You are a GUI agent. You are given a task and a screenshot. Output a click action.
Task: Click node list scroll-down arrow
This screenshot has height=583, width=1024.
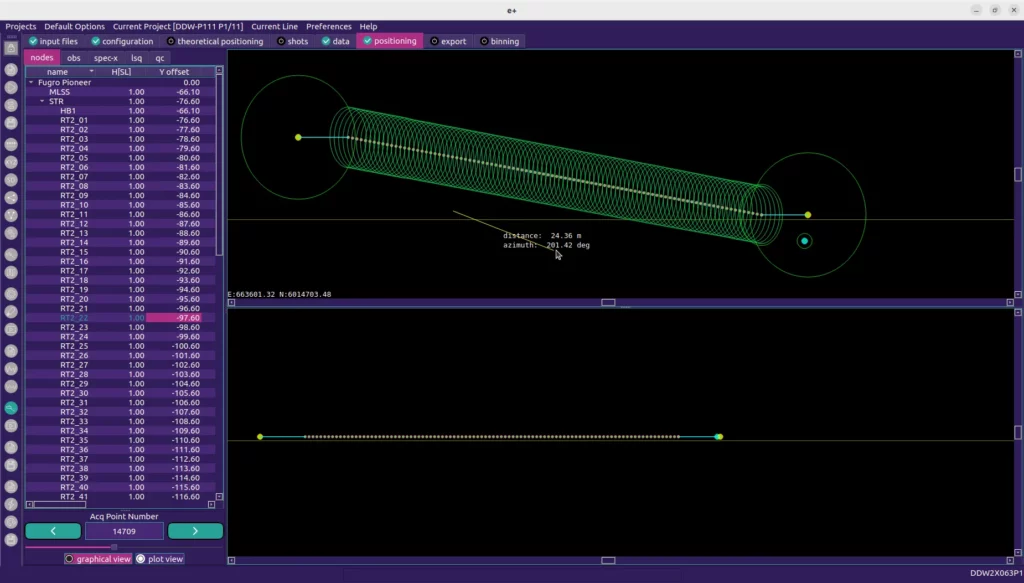(x=219, y=497)
